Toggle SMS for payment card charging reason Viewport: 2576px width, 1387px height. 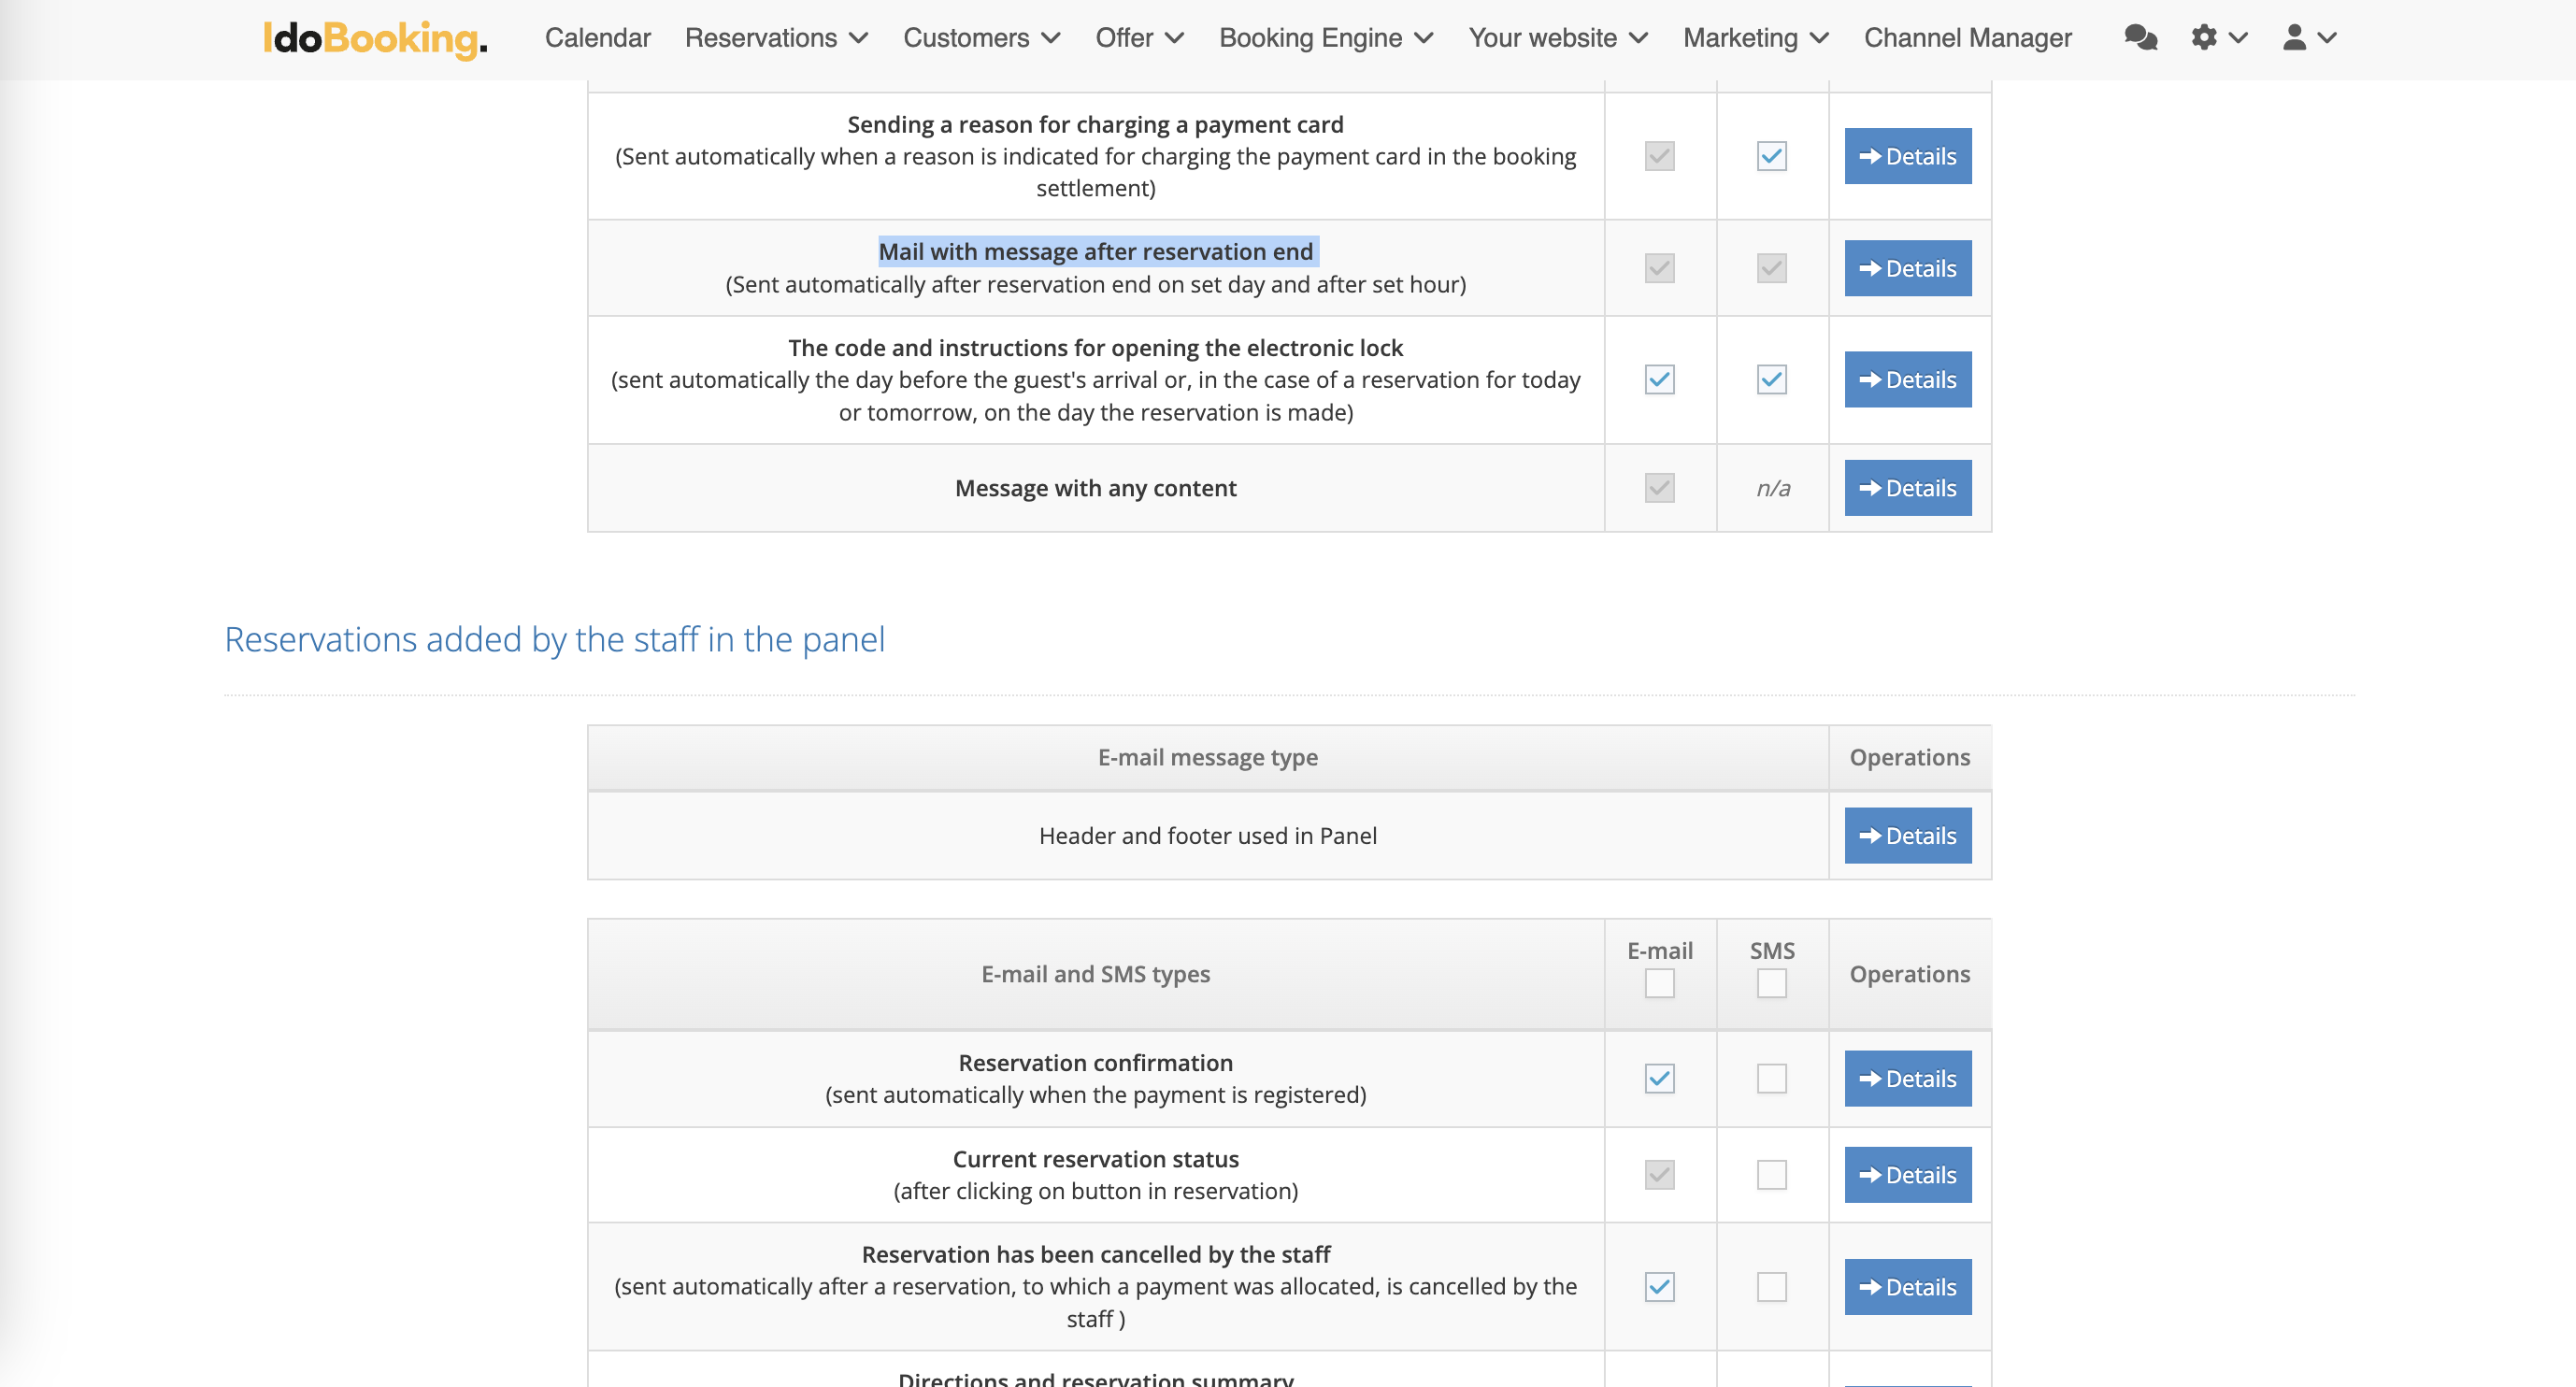1771,156
